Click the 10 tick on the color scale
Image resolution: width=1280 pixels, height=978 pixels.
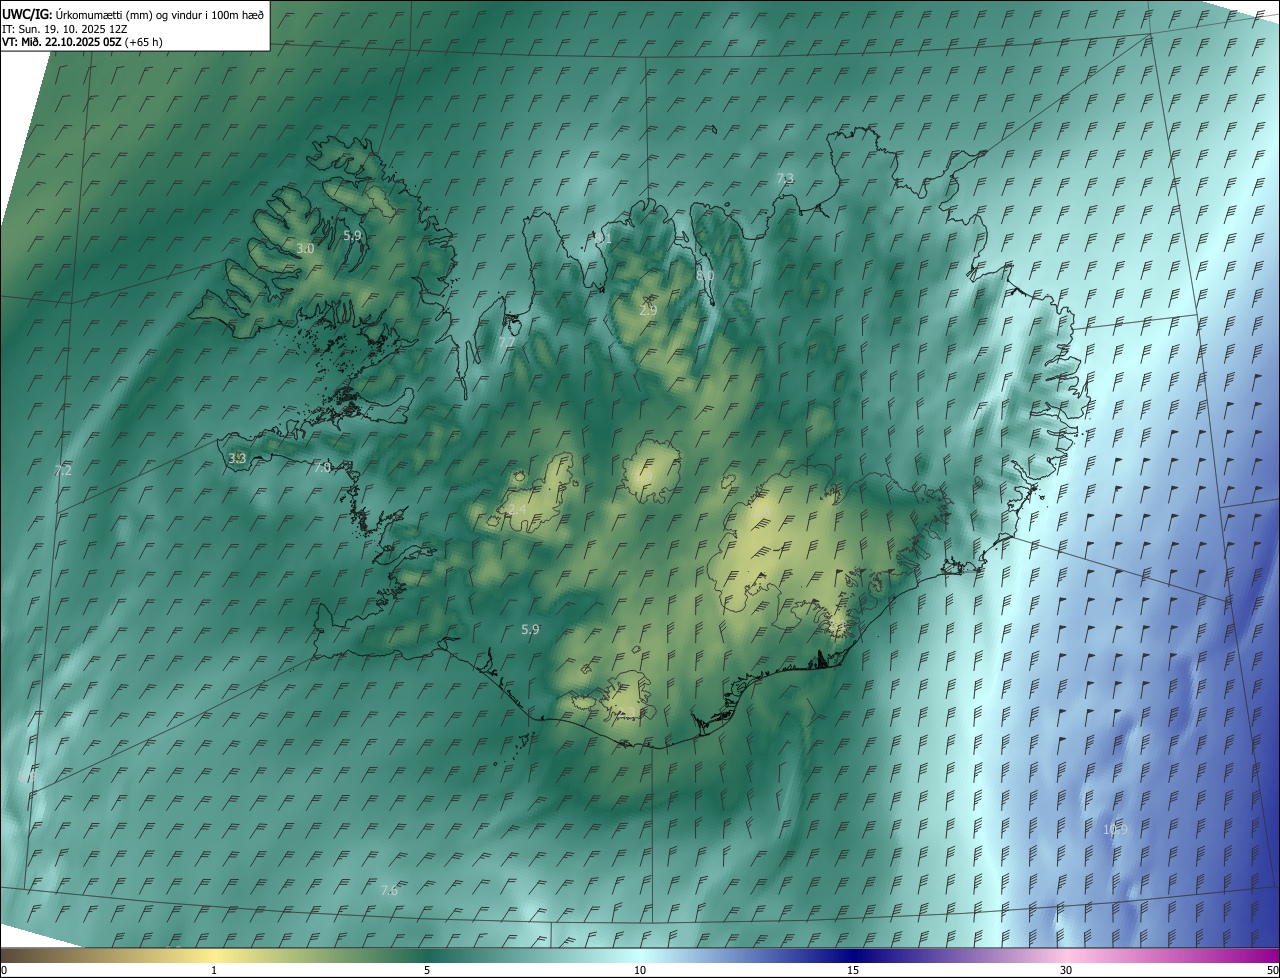click(640, 970)
